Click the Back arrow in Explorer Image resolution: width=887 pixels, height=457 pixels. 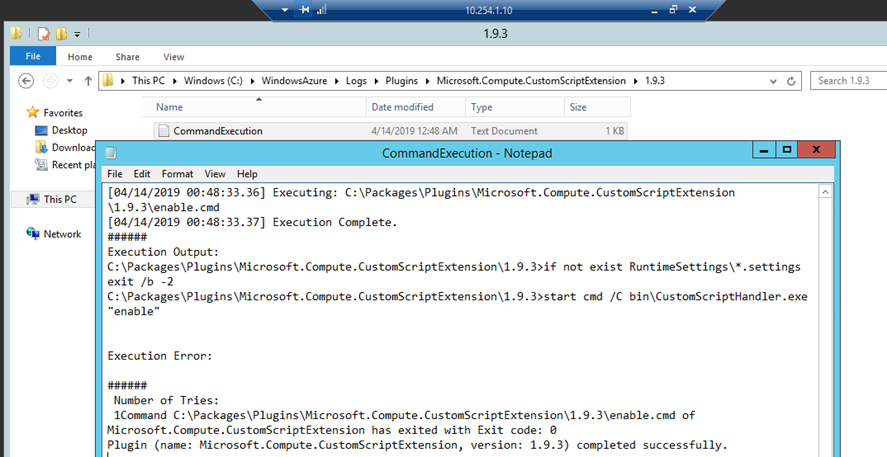pyautogui.click(x=26, y=81)
